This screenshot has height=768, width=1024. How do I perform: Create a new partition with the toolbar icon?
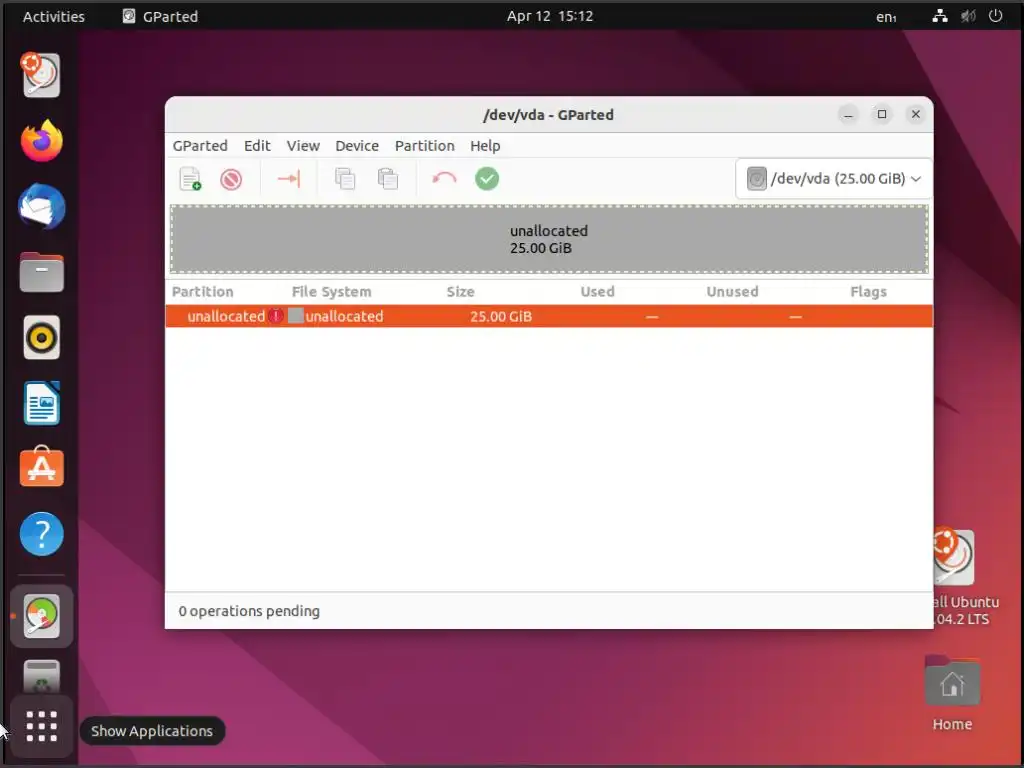point(190,179)
